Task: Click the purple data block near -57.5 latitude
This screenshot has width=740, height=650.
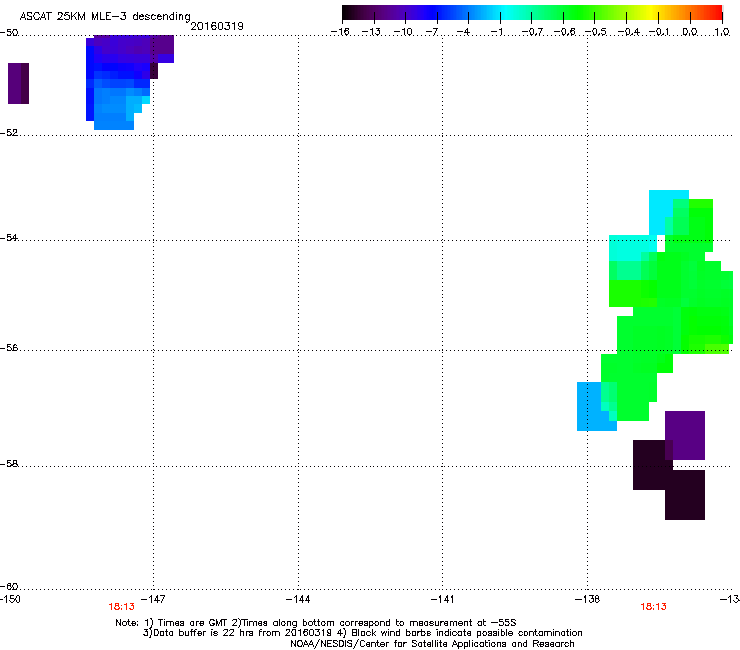Action: (685, 435)
